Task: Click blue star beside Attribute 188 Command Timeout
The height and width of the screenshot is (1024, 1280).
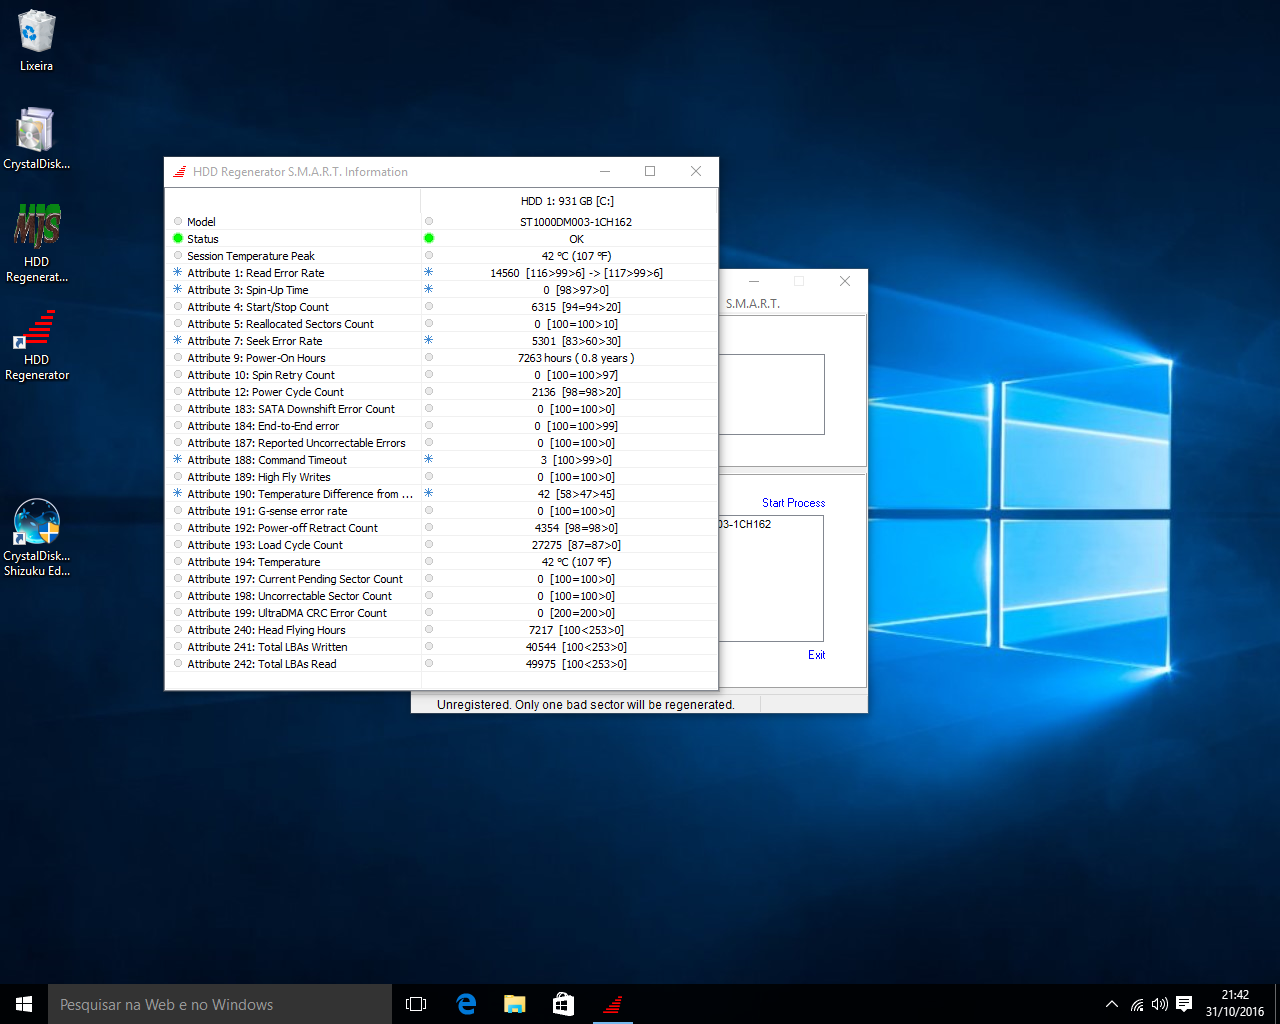Action: (x=178, y=459)
